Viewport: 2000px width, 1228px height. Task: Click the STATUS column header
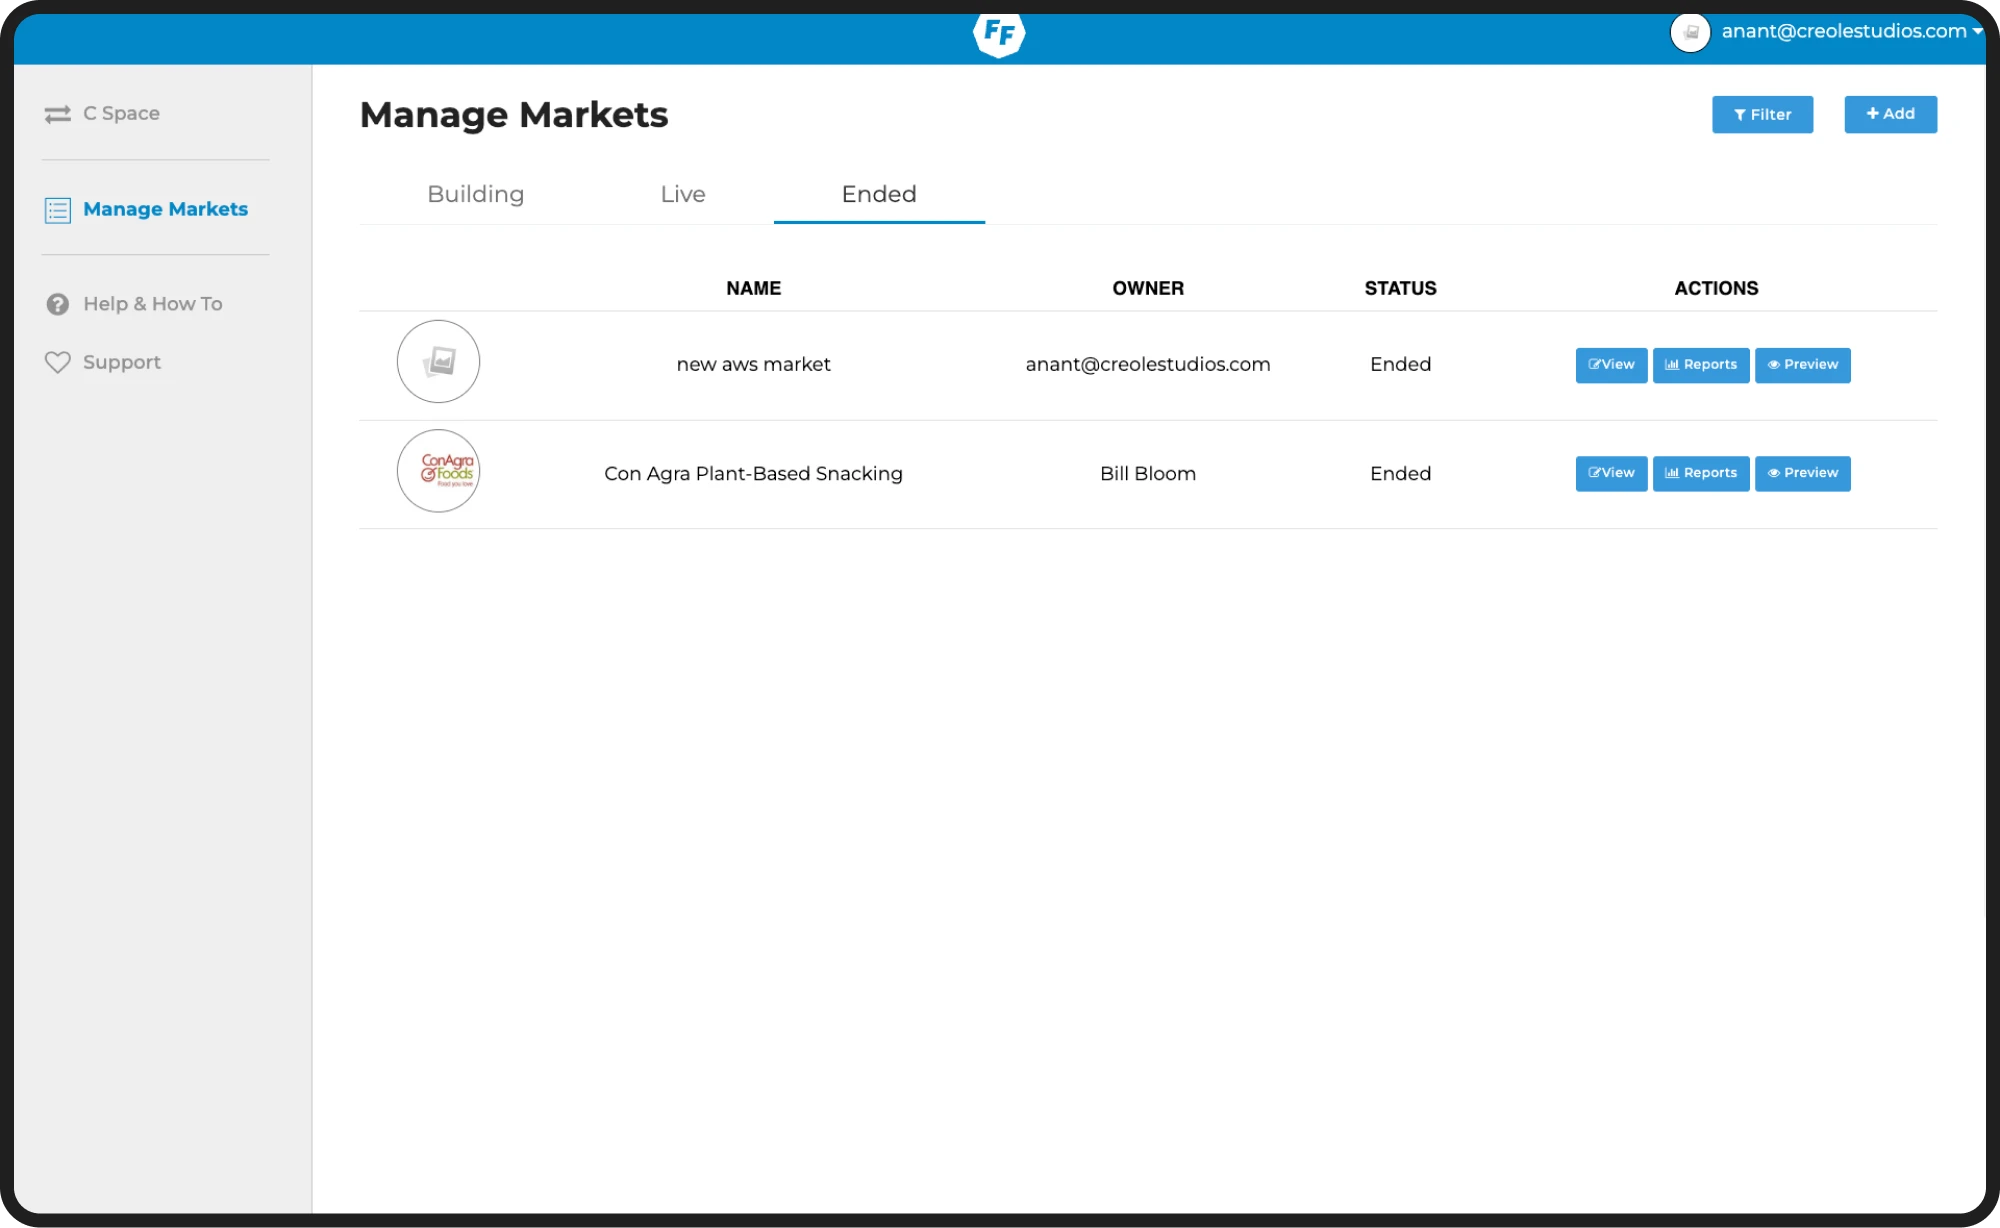pos(1400,288)
